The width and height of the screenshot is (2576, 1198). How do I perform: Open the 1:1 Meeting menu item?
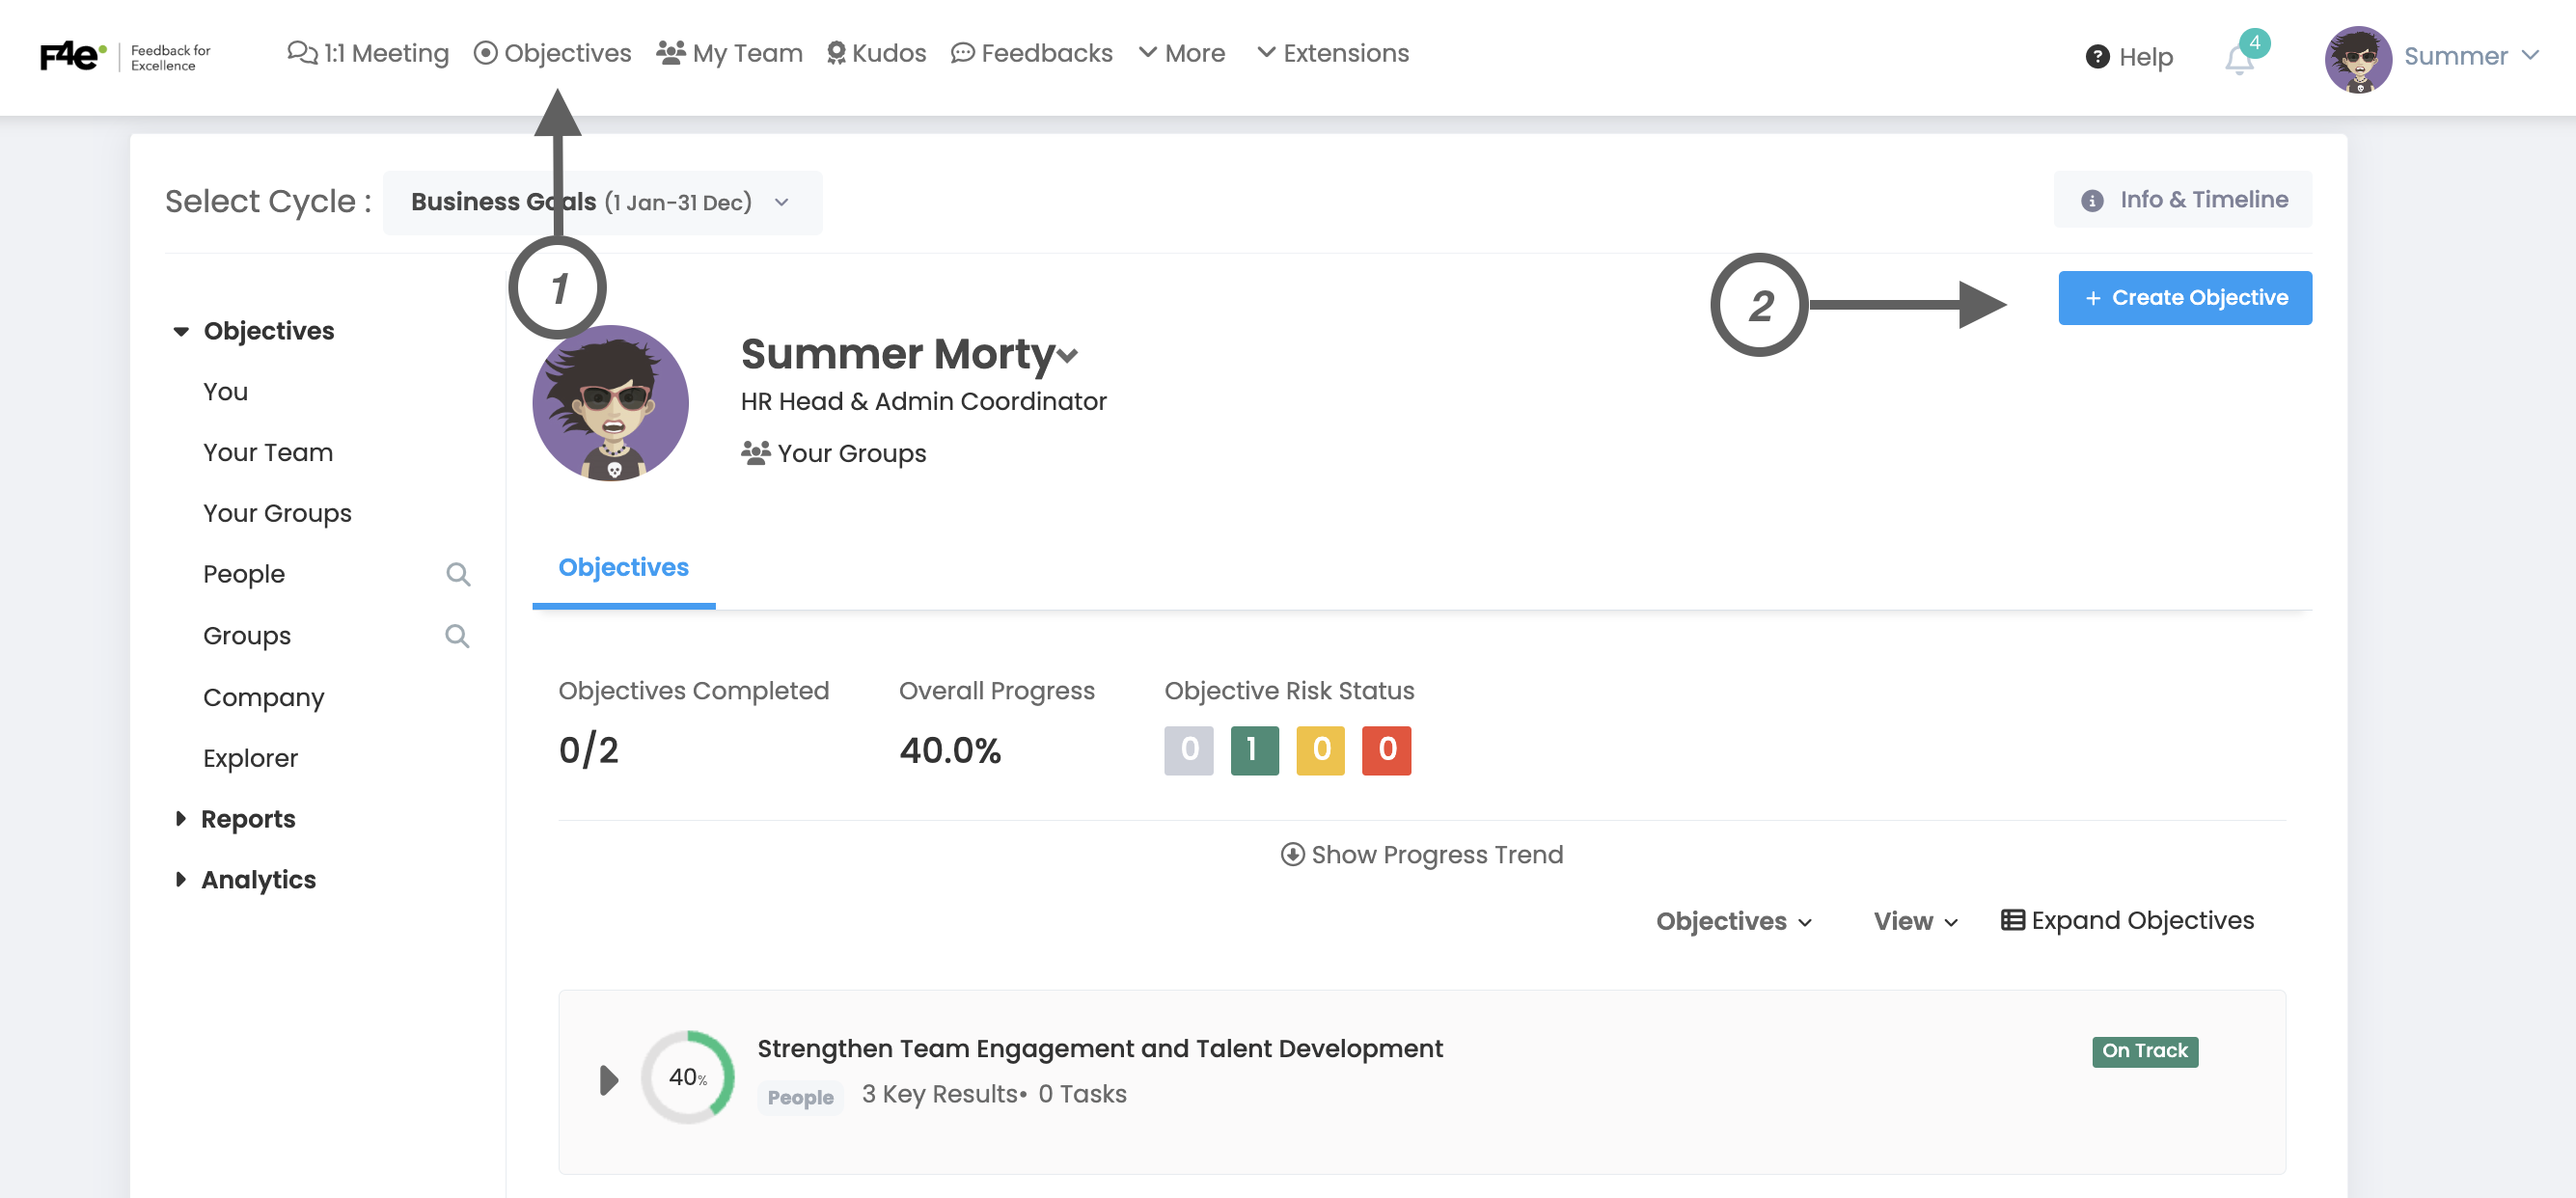pyautogui.click(x=368, y=53)
